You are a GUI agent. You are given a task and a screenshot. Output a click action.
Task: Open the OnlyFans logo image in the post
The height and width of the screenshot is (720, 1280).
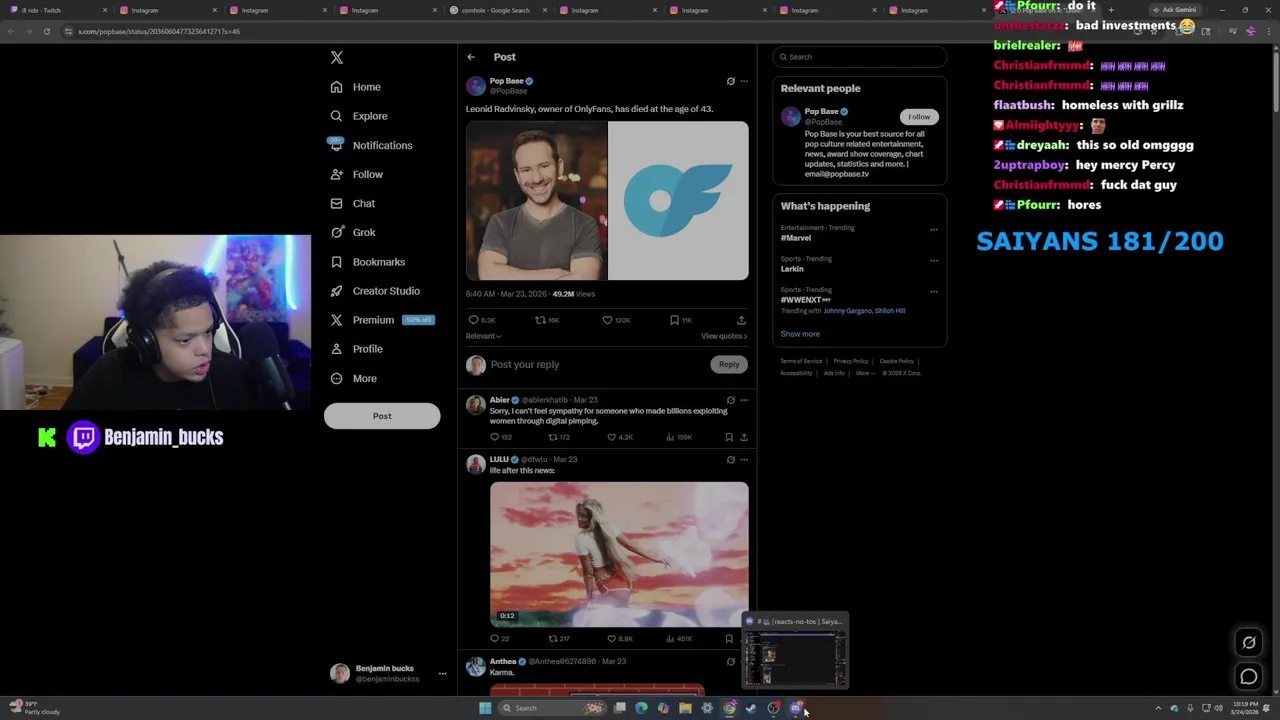pyautogui.click(x=678, y=201)
